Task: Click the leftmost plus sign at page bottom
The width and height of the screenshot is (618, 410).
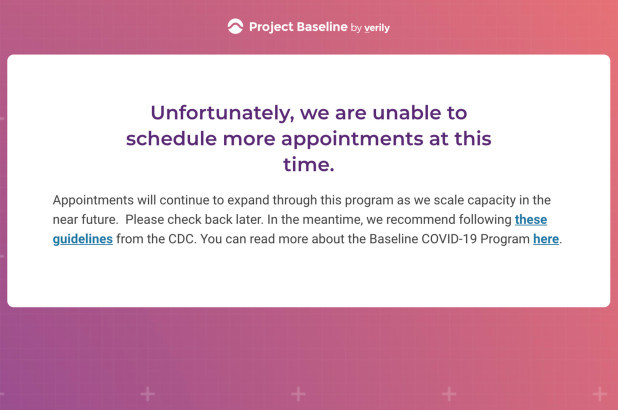Action: pyautogui.click(x=148, y=394)
